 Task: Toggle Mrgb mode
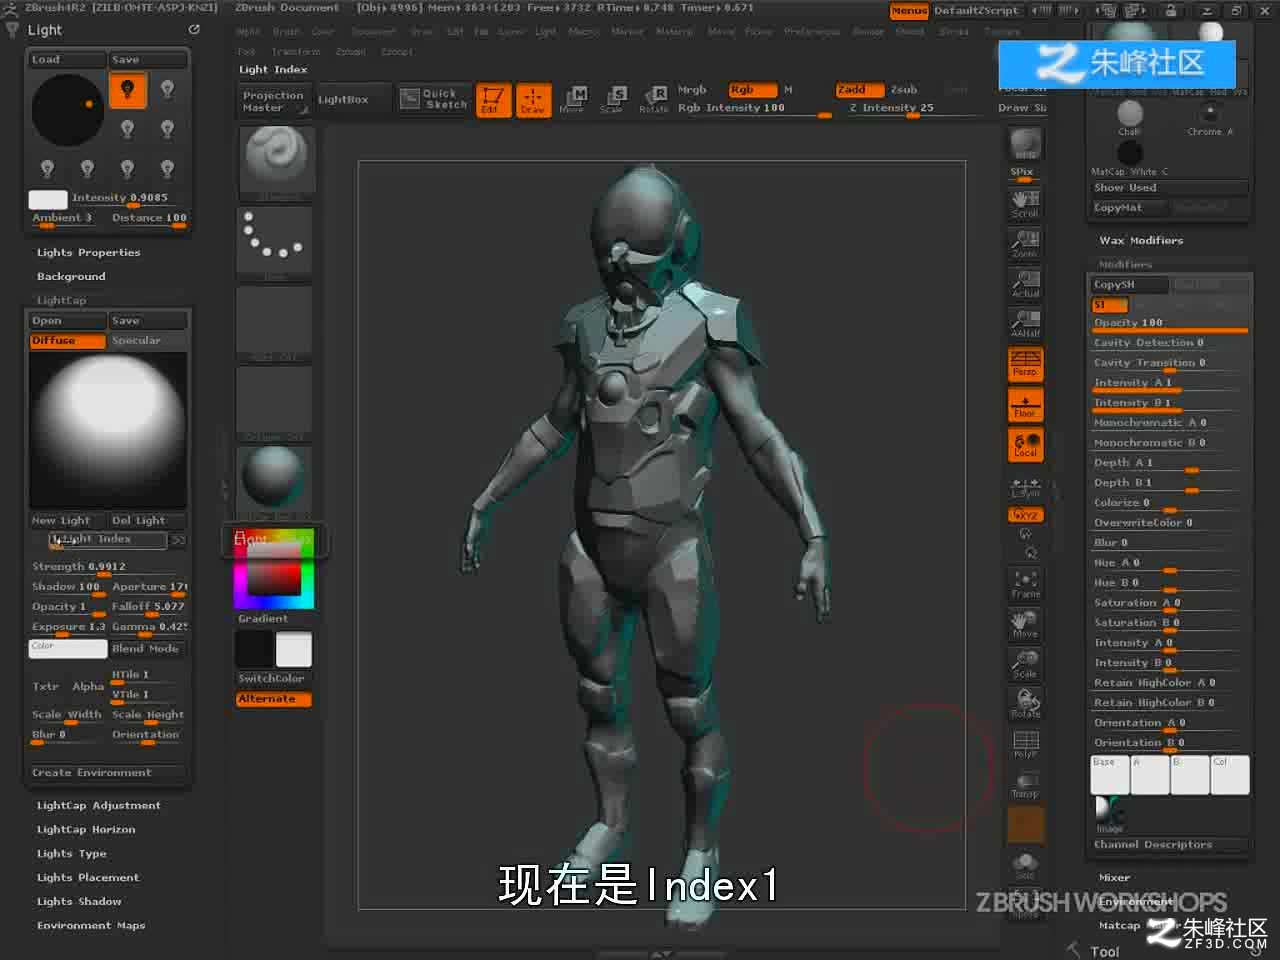692,90
